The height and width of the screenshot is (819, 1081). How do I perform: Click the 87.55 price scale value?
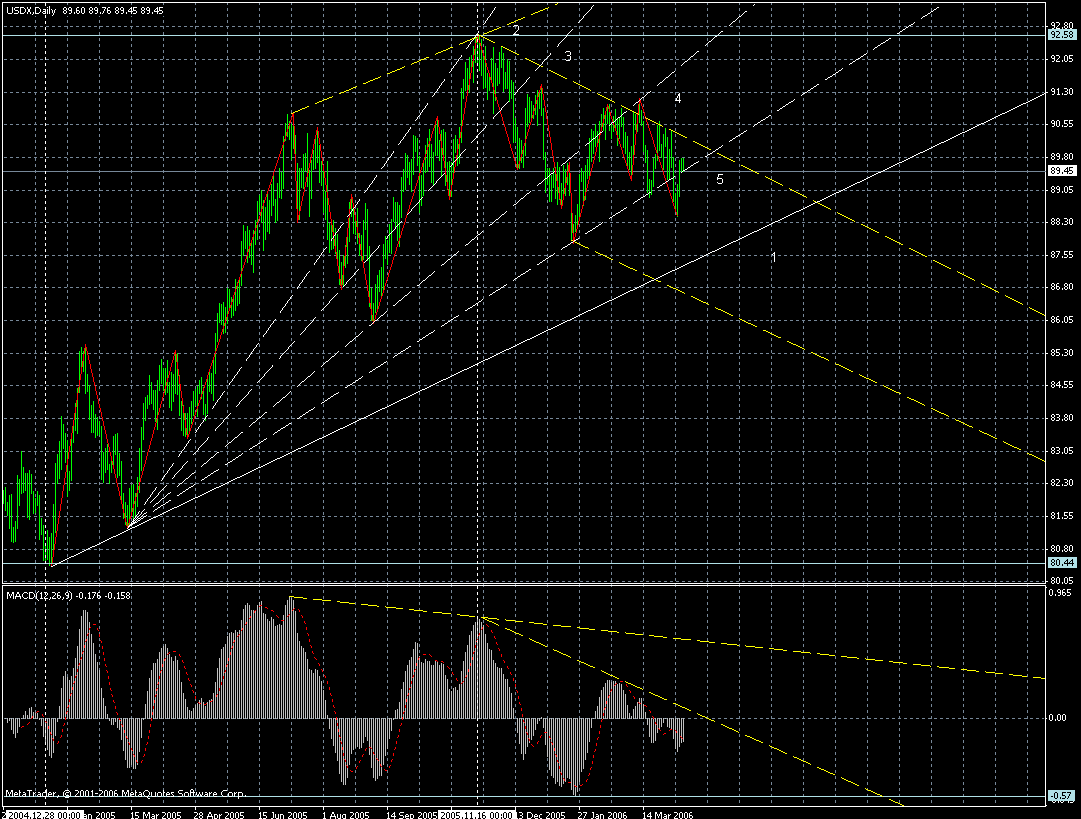1062,254
